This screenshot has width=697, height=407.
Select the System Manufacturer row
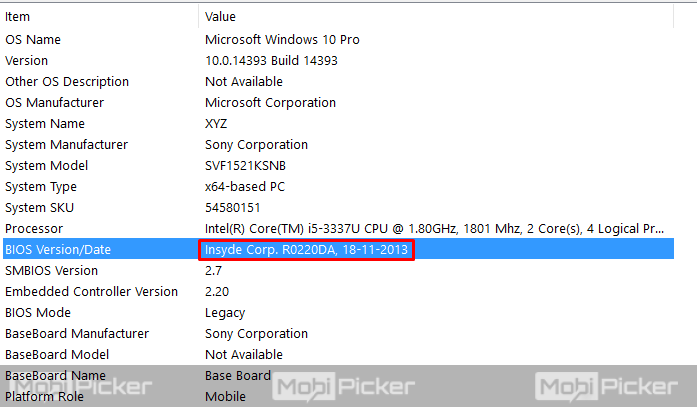click(66, 145)
